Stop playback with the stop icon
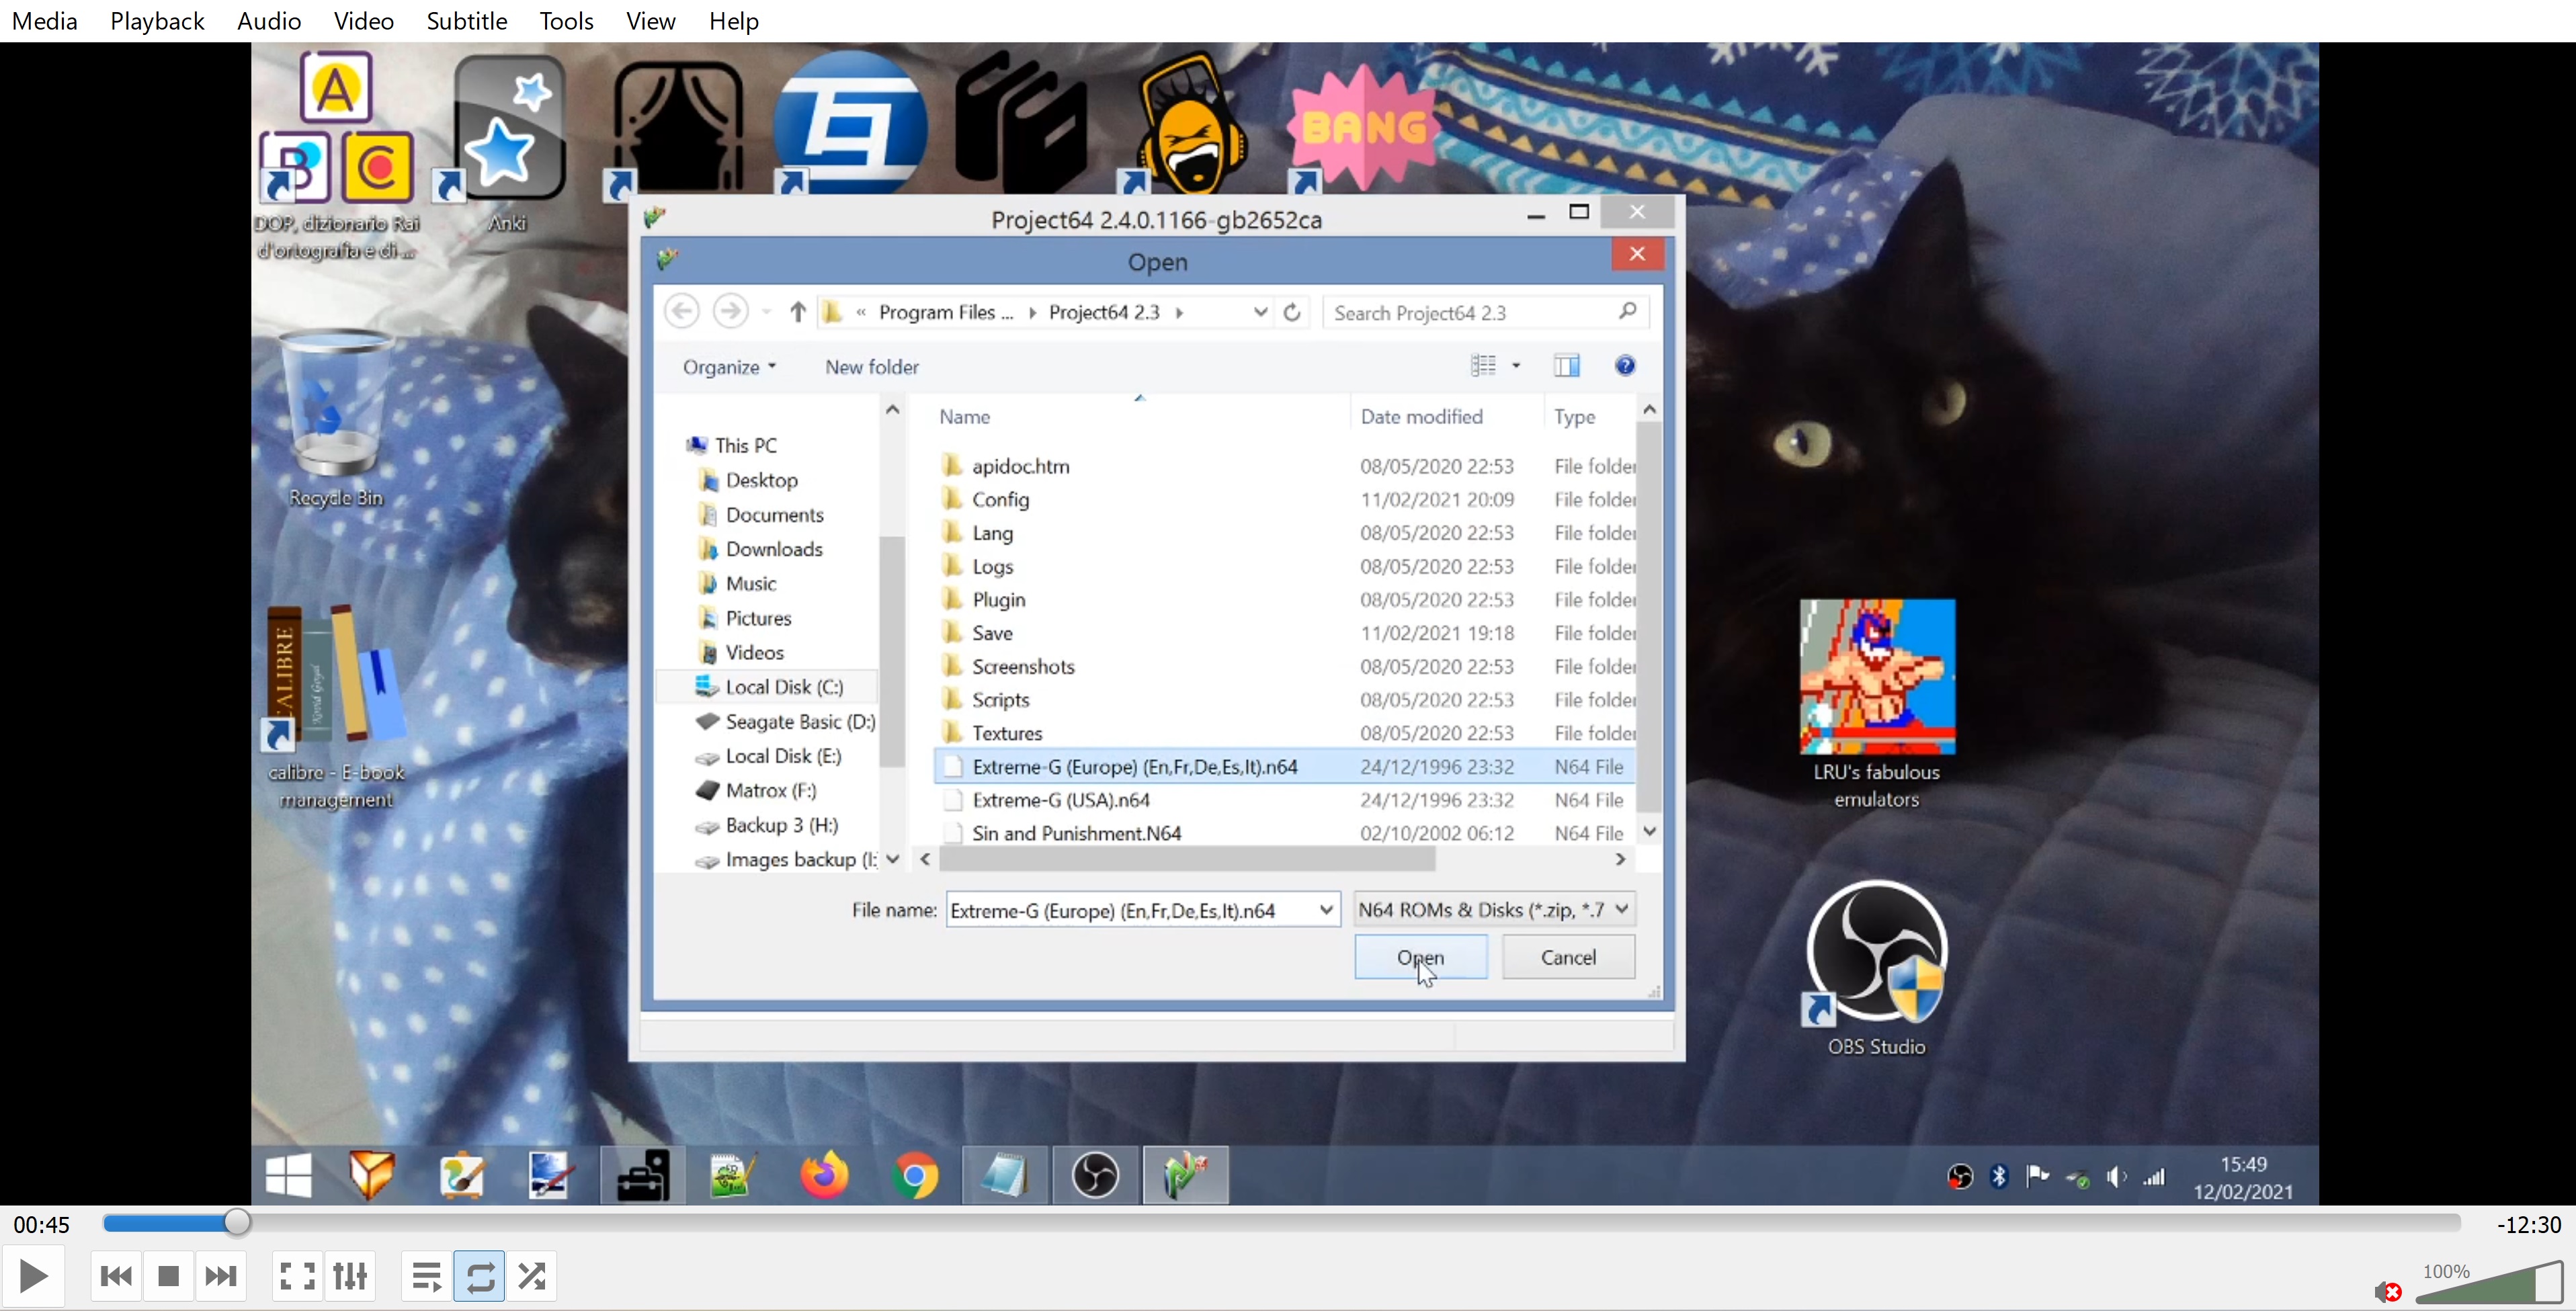Screen dimensions: 2576x1311 [168, 1276]
